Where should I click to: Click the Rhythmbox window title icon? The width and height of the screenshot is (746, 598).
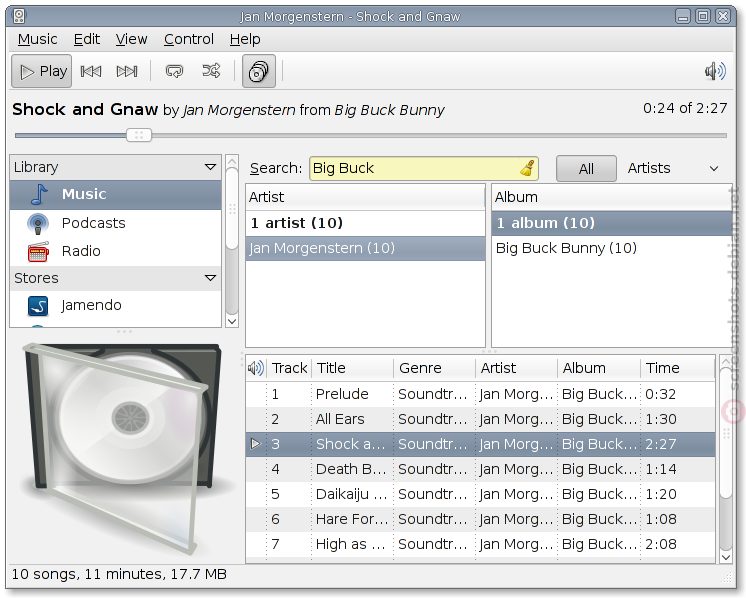[x=19, y=16]
